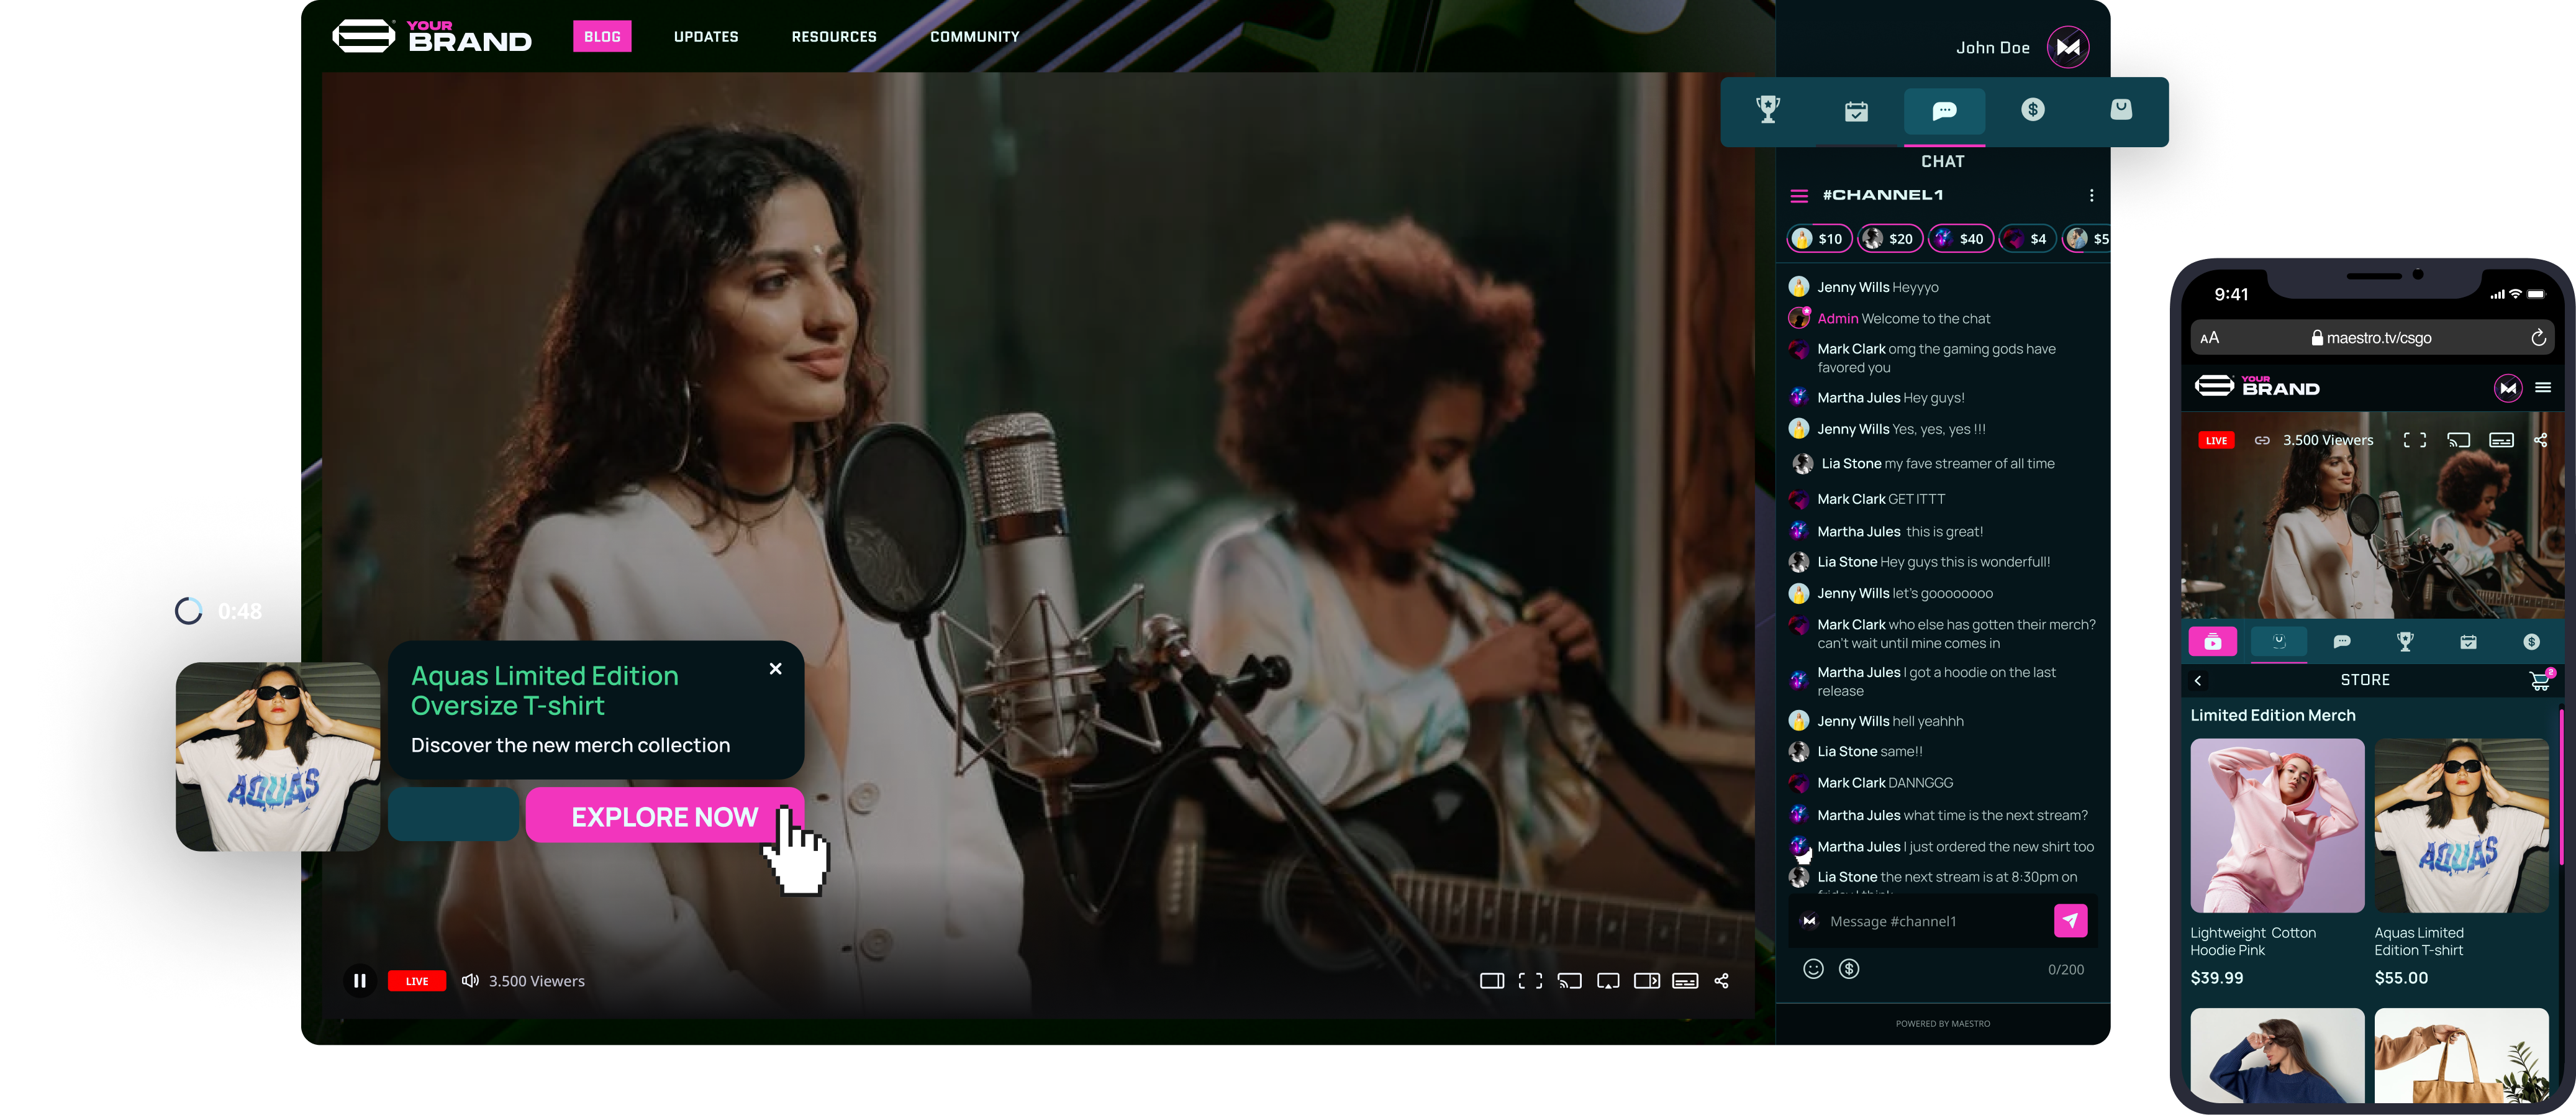The image size is (2576, 1115).
Task: Toggle fullscreen mode in desktop player
Action: tap(1530, 981)
